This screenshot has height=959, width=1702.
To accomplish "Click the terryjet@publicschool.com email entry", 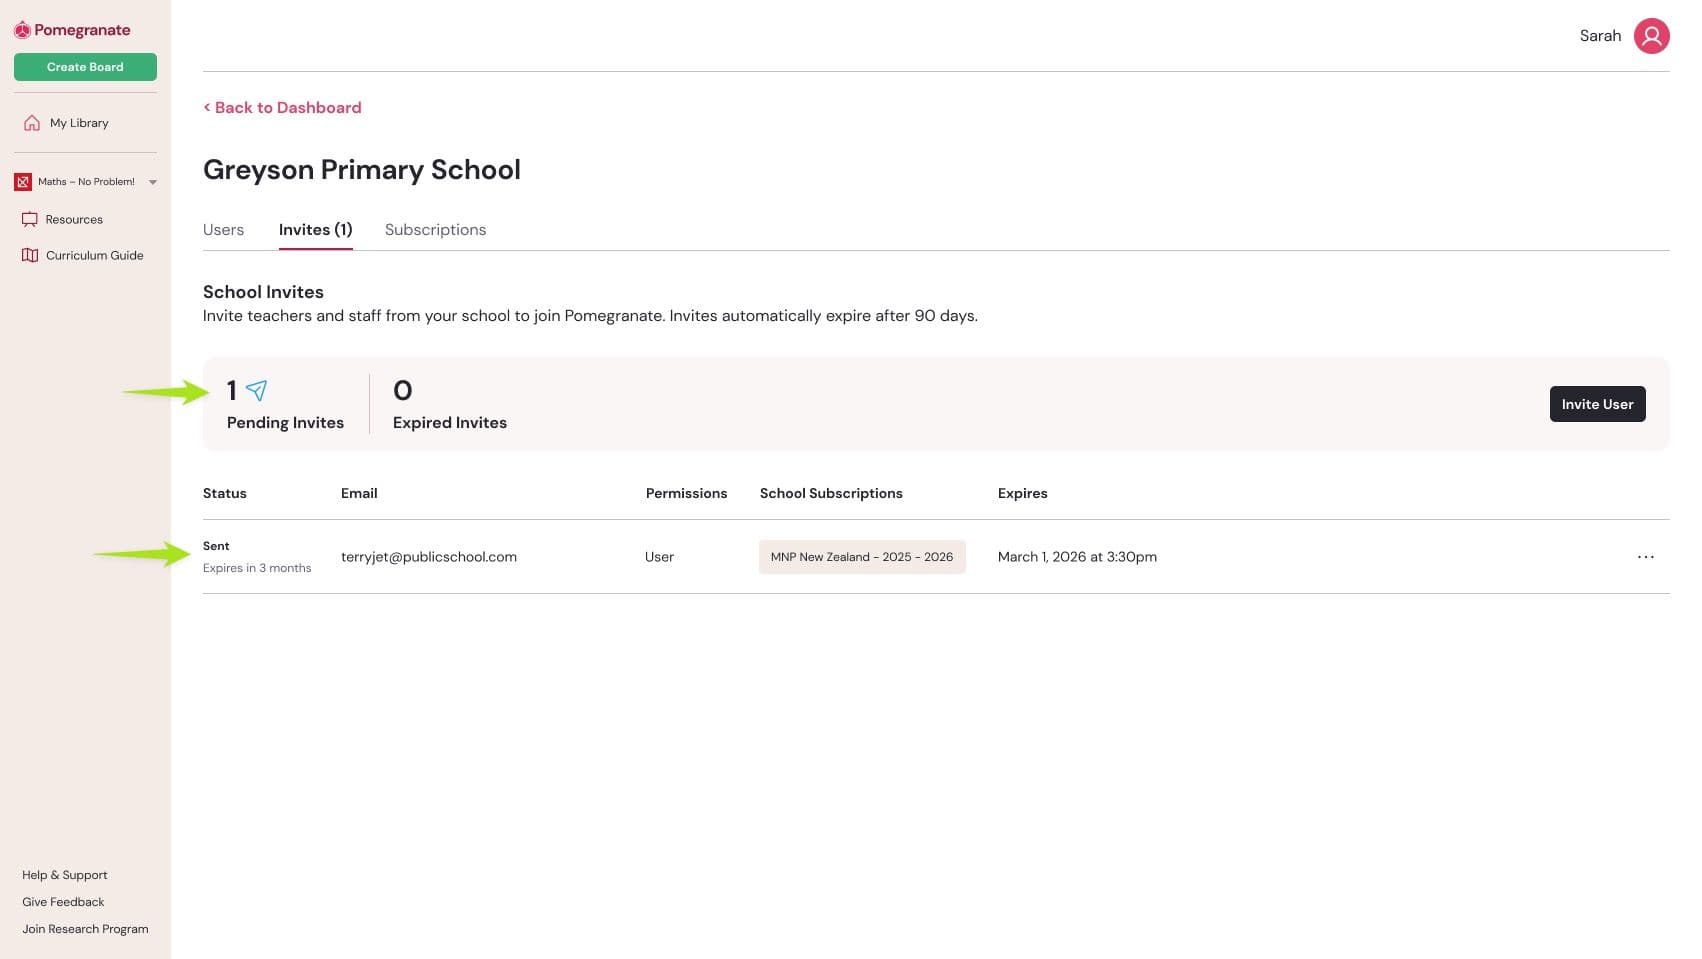I will pos(429,557).
